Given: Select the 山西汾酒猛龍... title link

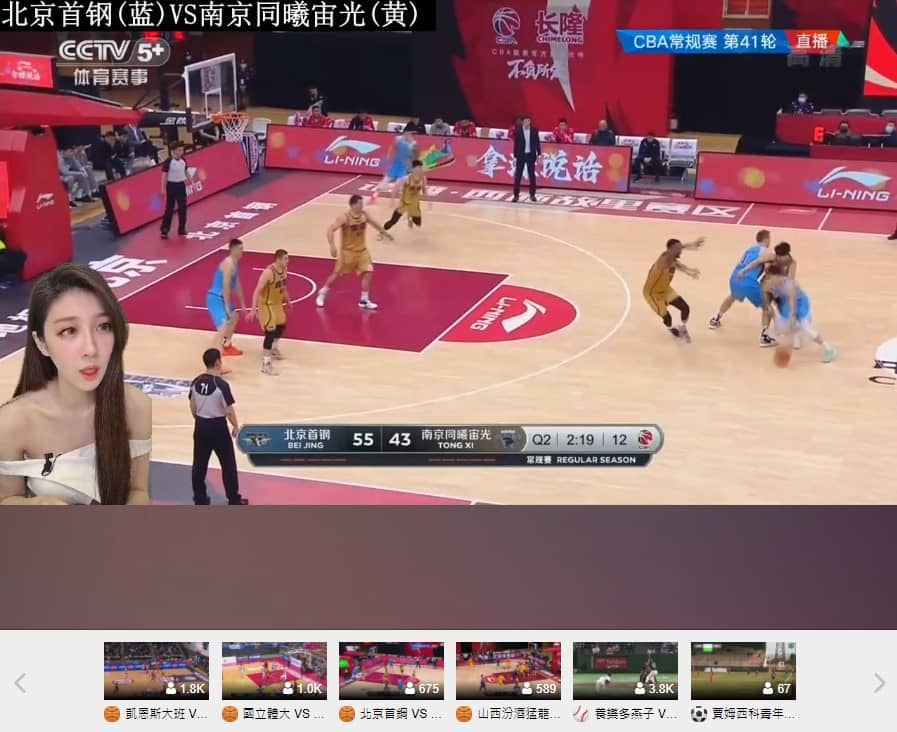Looking at the screenshot, I should 519,714.
